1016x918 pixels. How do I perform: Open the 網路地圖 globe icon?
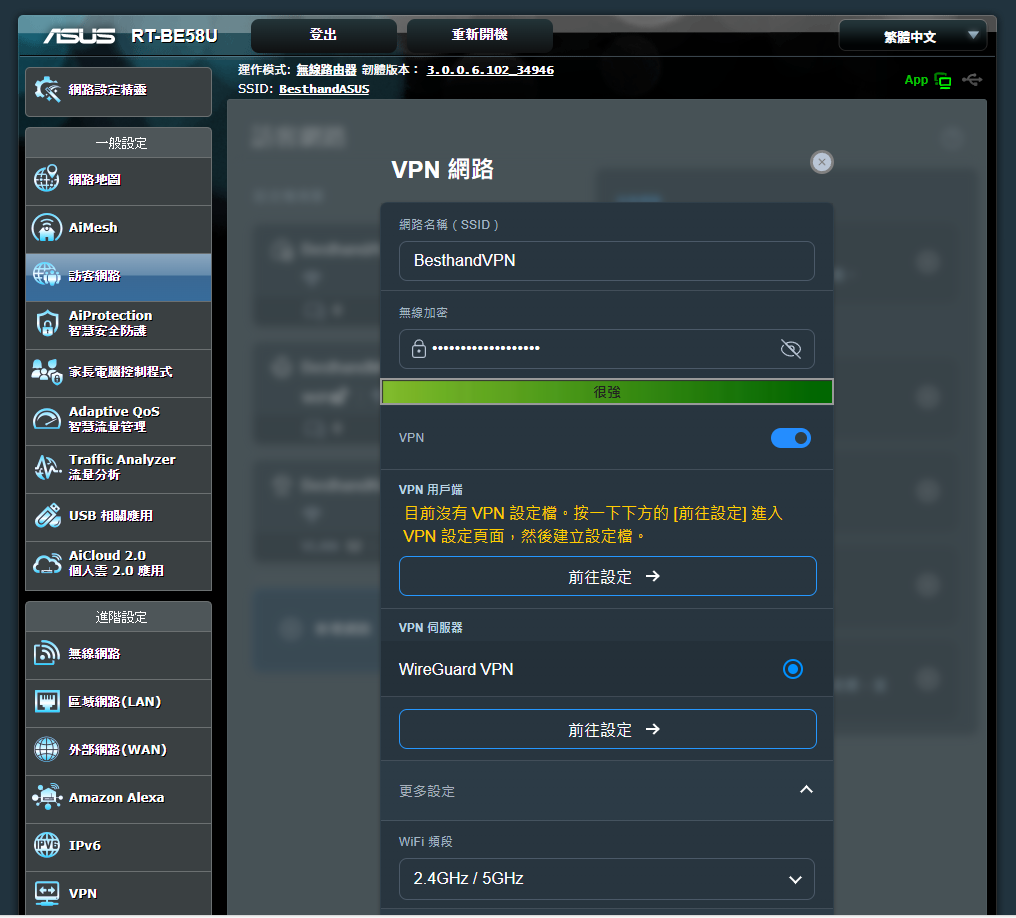pyautogui.click(x=47, y=180)
